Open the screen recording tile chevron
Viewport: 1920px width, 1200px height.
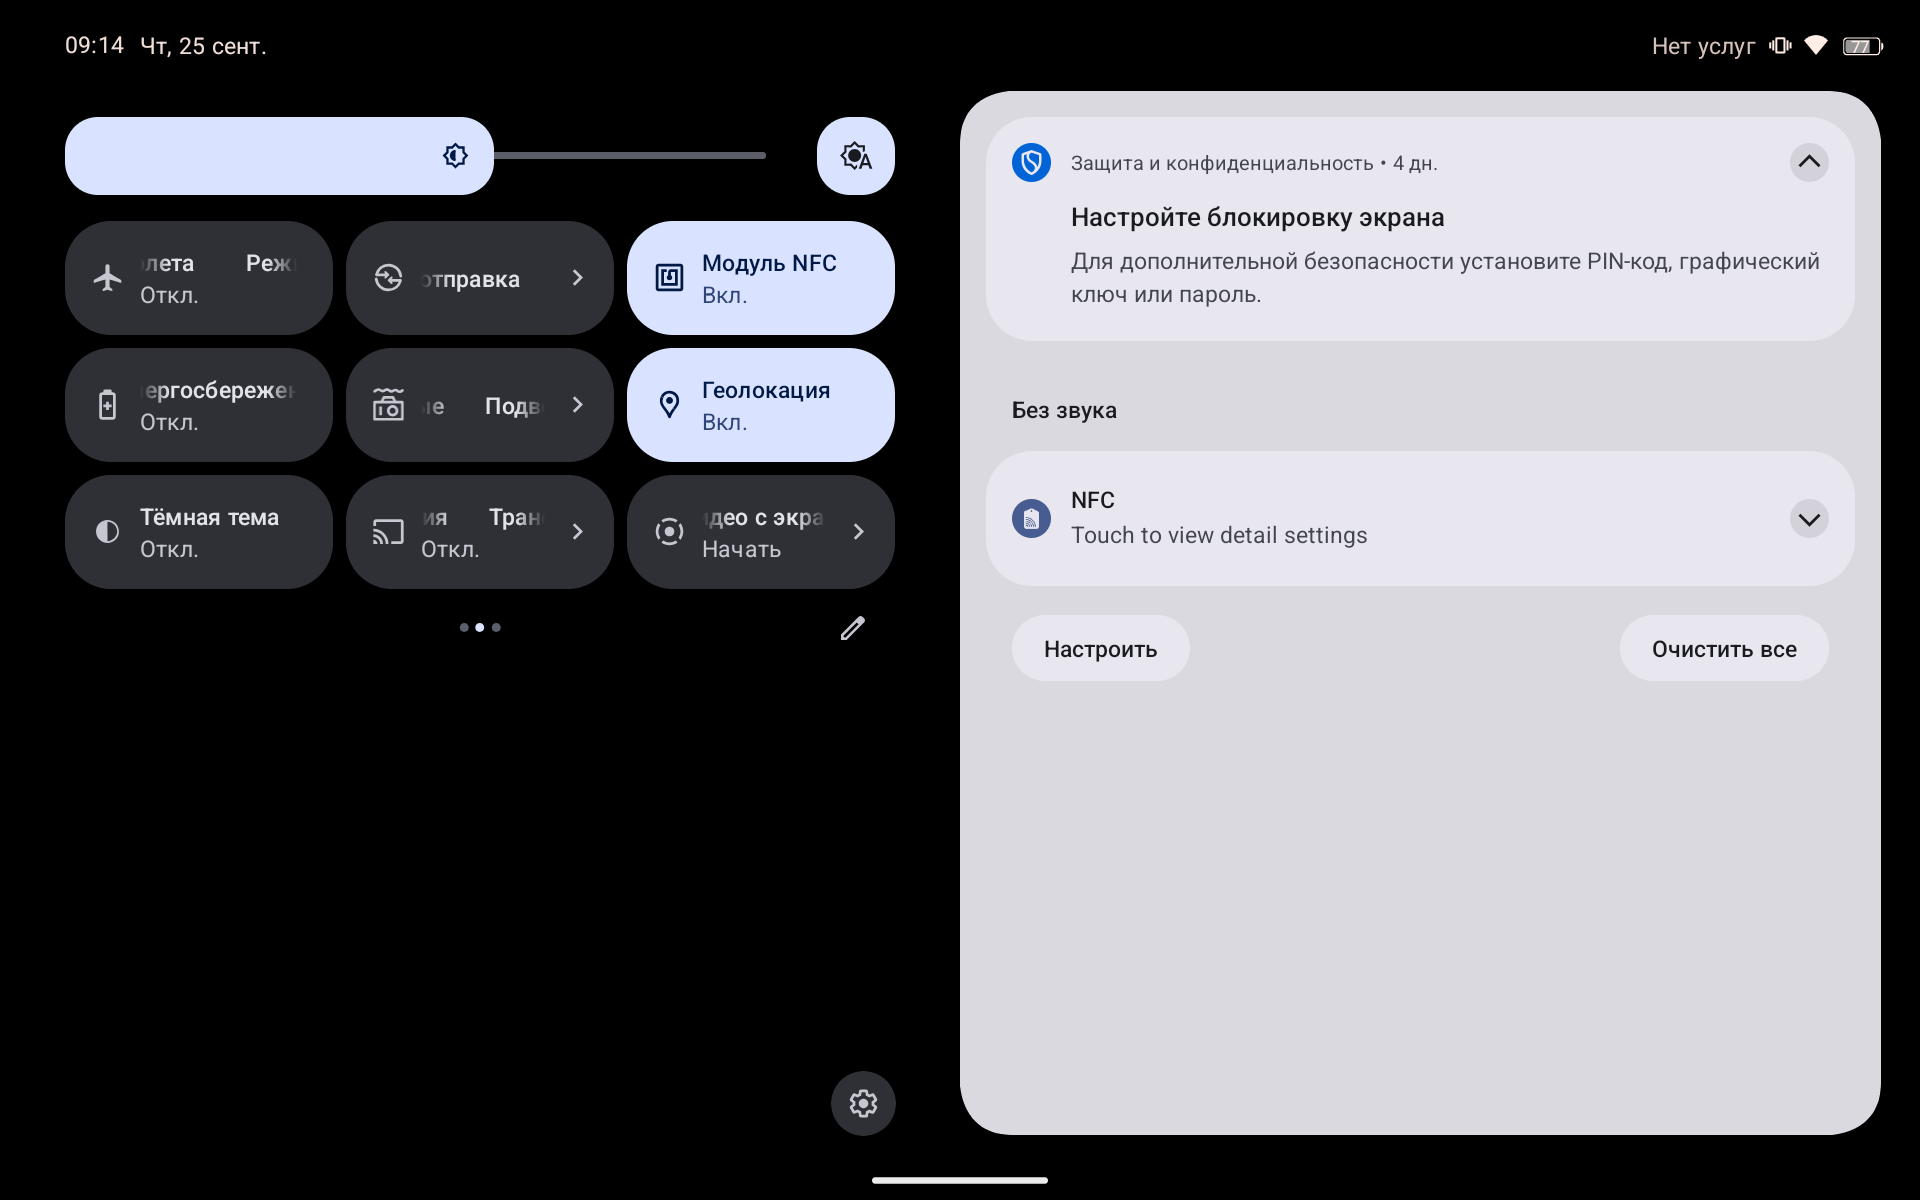pyautogui.click(x=858, y=532)
